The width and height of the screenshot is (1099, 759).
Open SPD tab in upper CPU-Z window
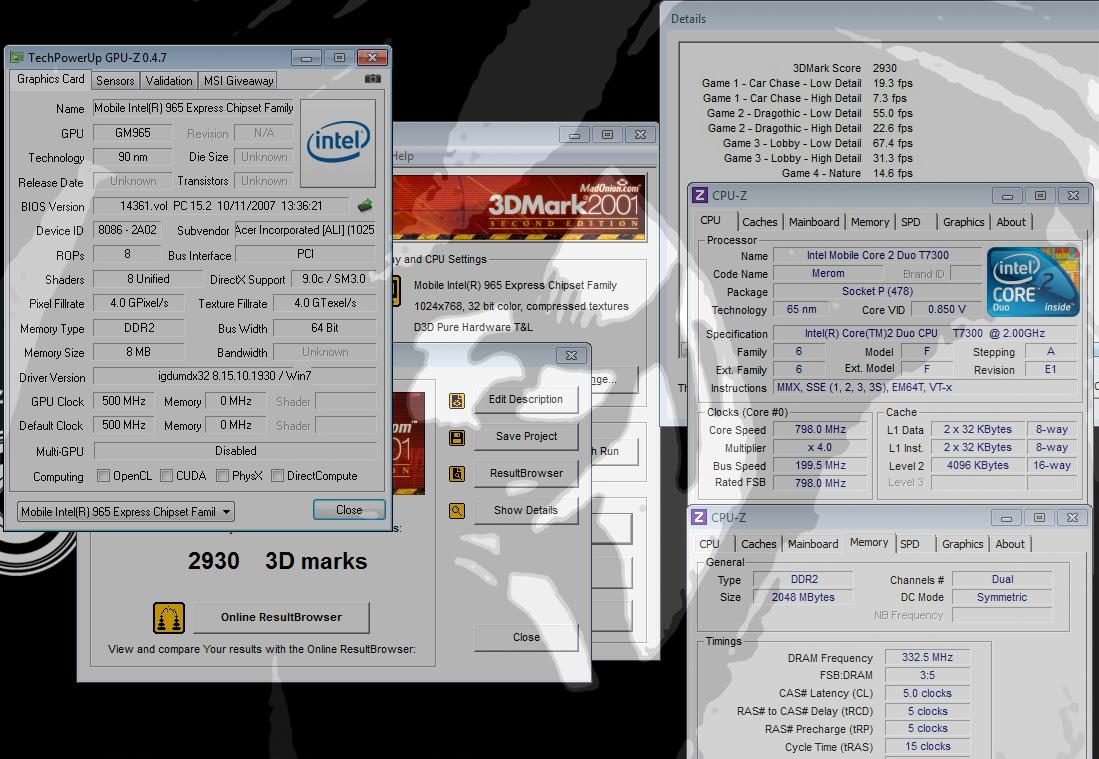point(911,222)
